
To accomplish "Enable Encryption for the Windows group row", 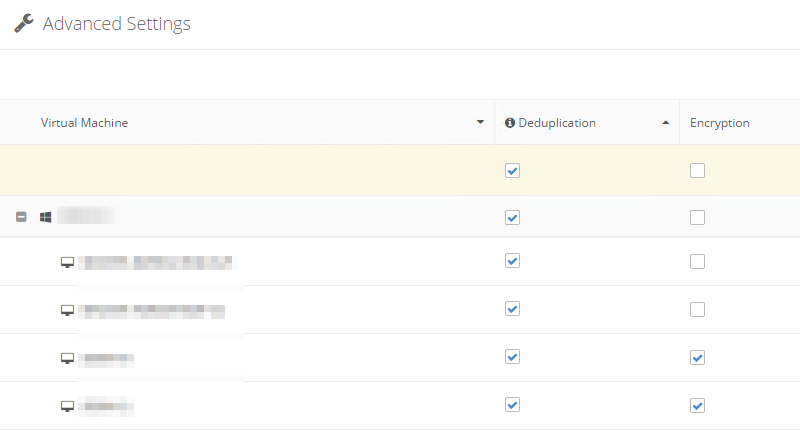I will 697,217.
